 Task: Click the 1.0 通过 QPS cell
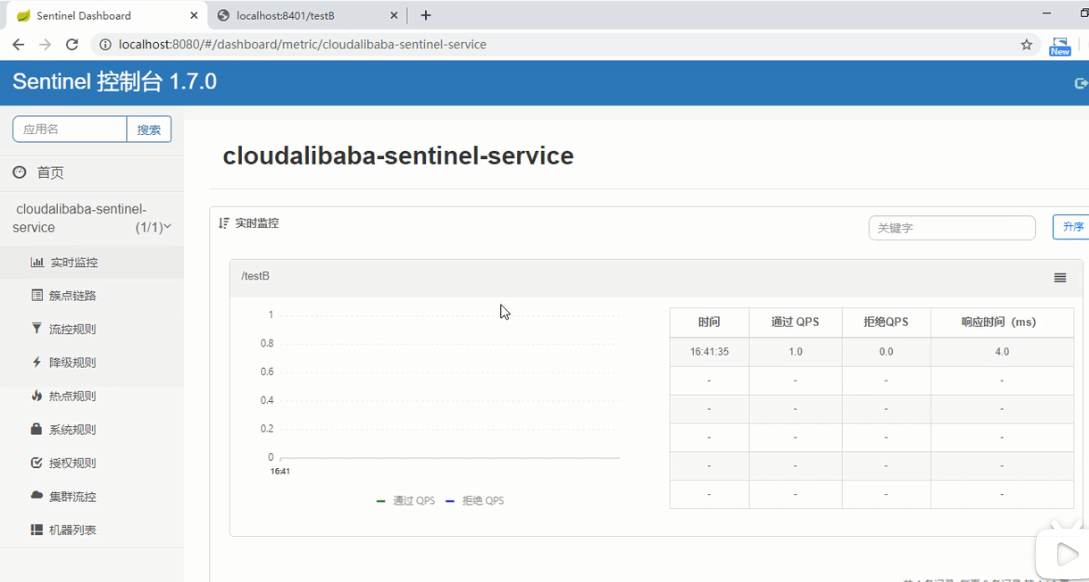point(795,352)
